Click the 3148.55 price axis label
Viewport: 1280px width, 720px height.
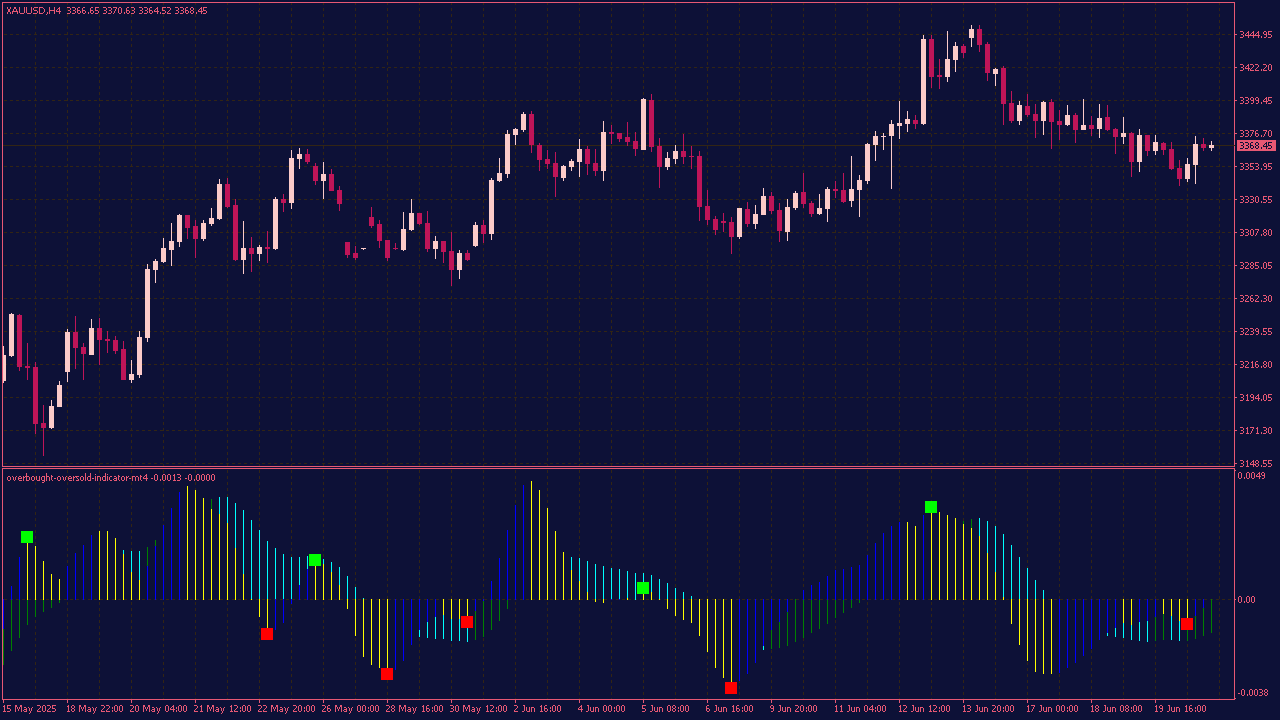(1255, 464)
